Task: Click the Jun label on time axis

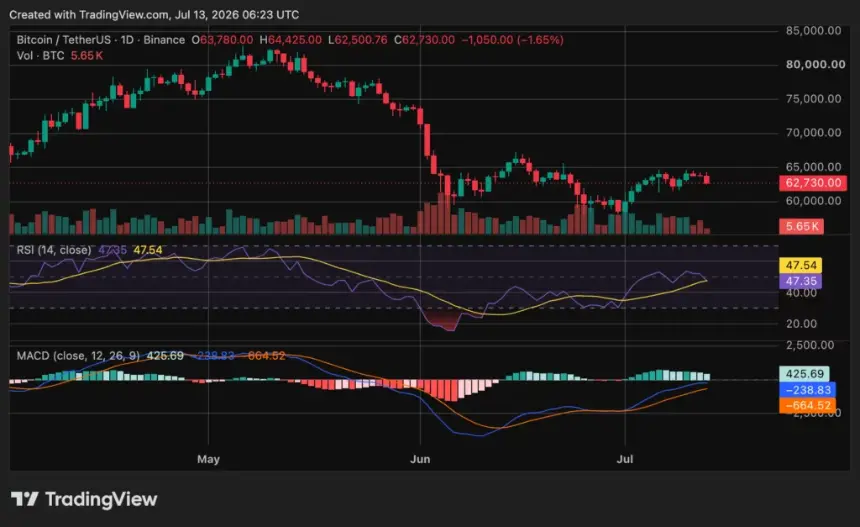Action: pyautogui.click(x=420, y=459)
